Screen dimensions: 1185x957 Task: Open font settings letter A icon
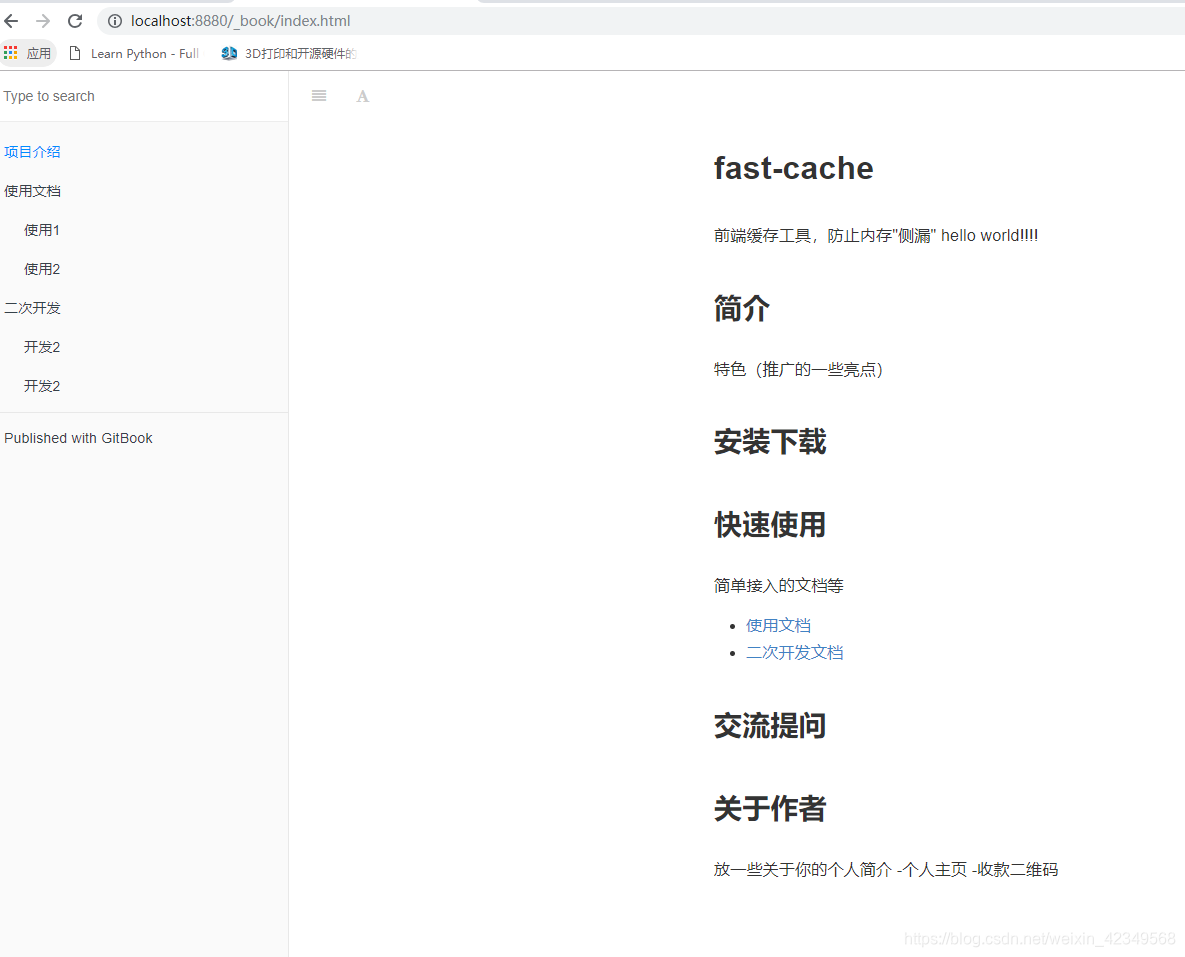tap(363, 96)
